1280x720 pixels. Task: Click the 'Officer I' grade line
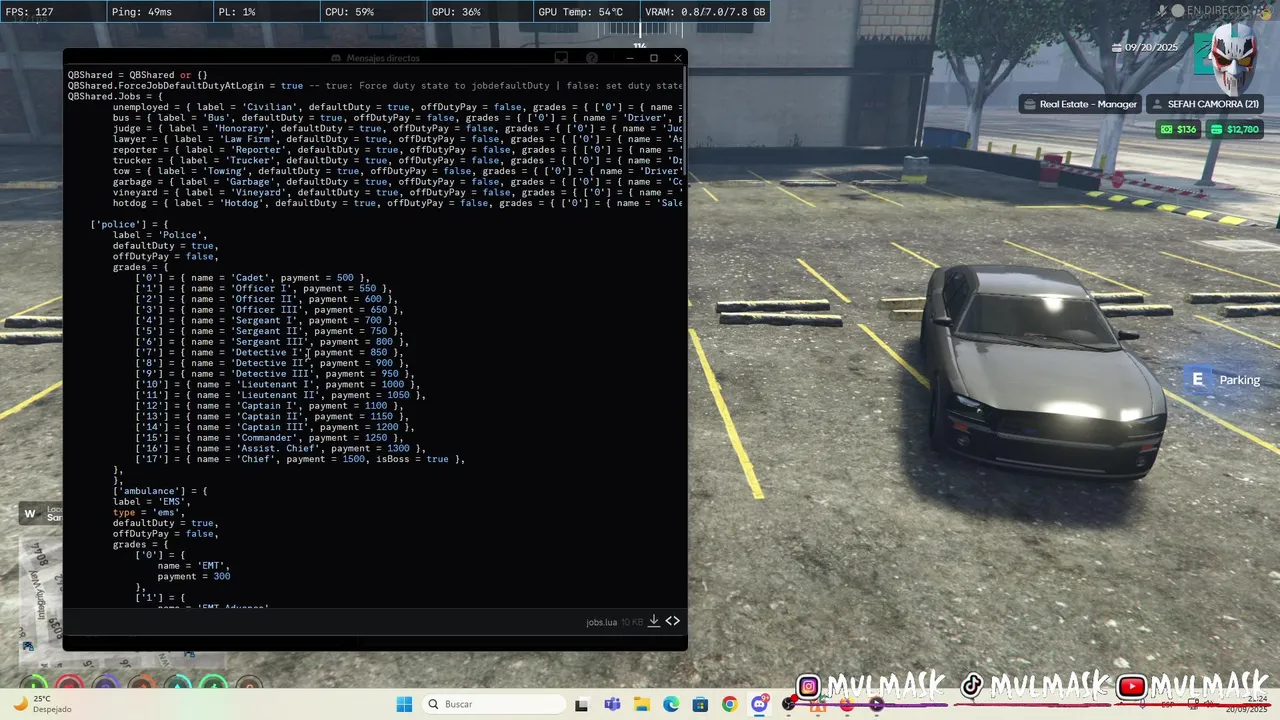pos(263,288)
